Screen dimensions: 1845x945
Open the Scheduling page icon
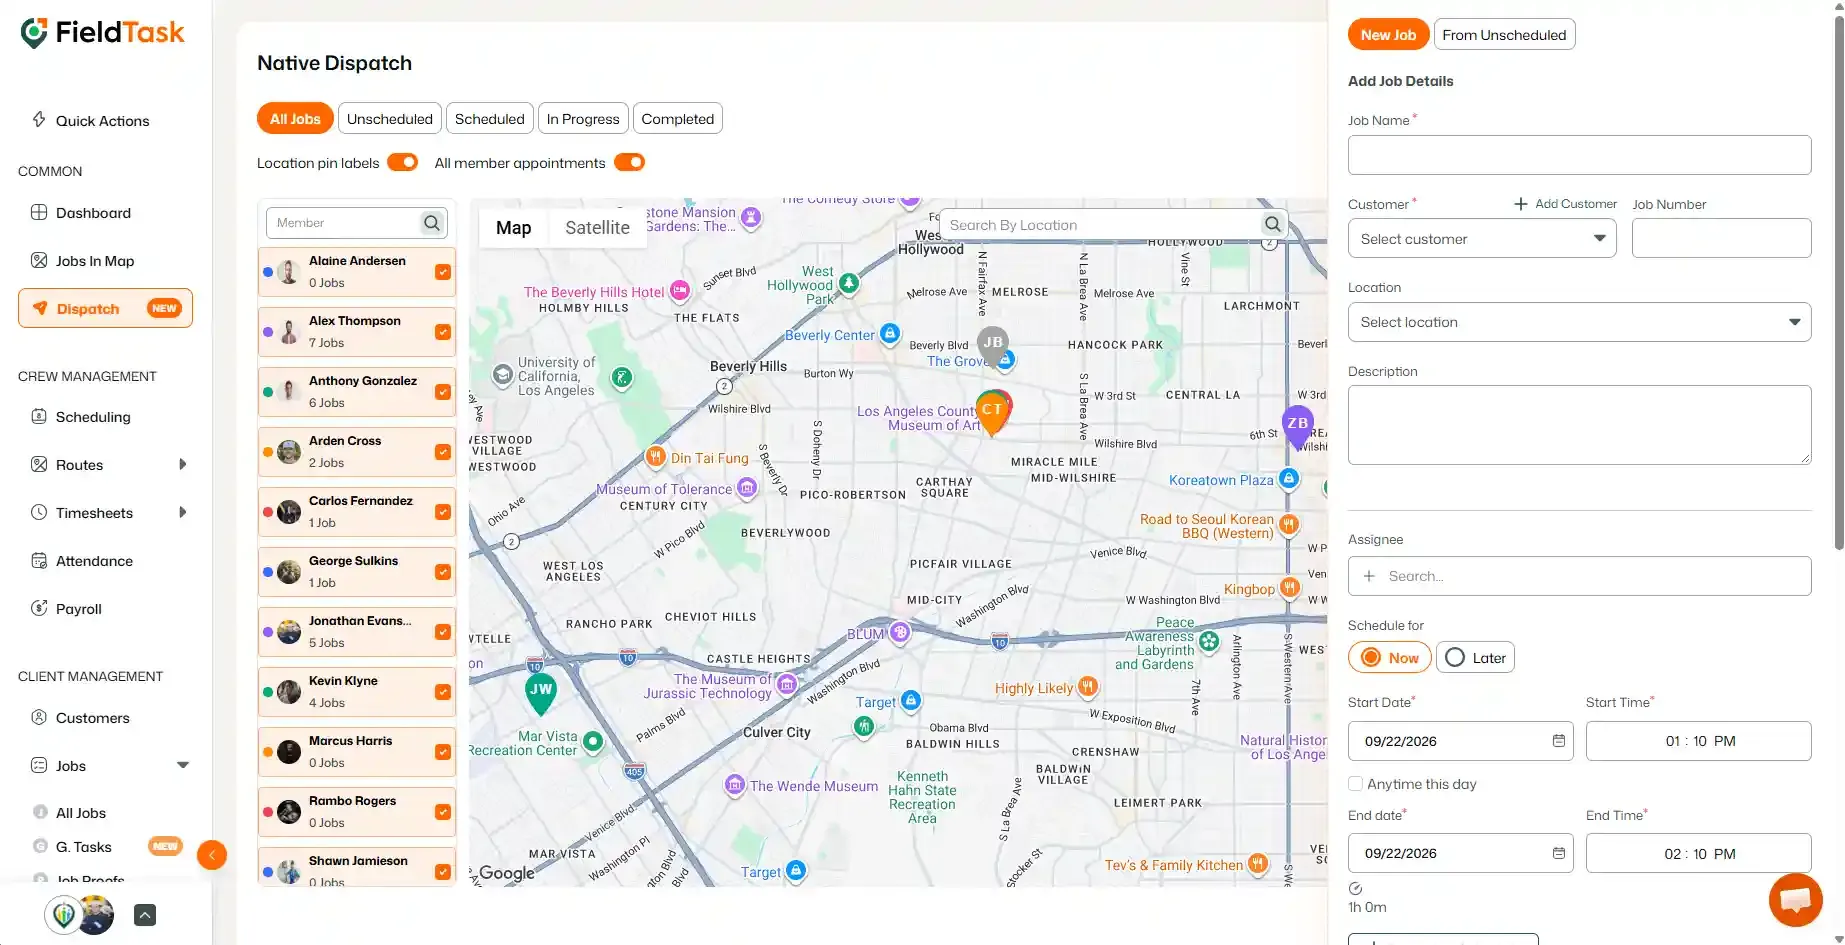(x=39, y=417)
